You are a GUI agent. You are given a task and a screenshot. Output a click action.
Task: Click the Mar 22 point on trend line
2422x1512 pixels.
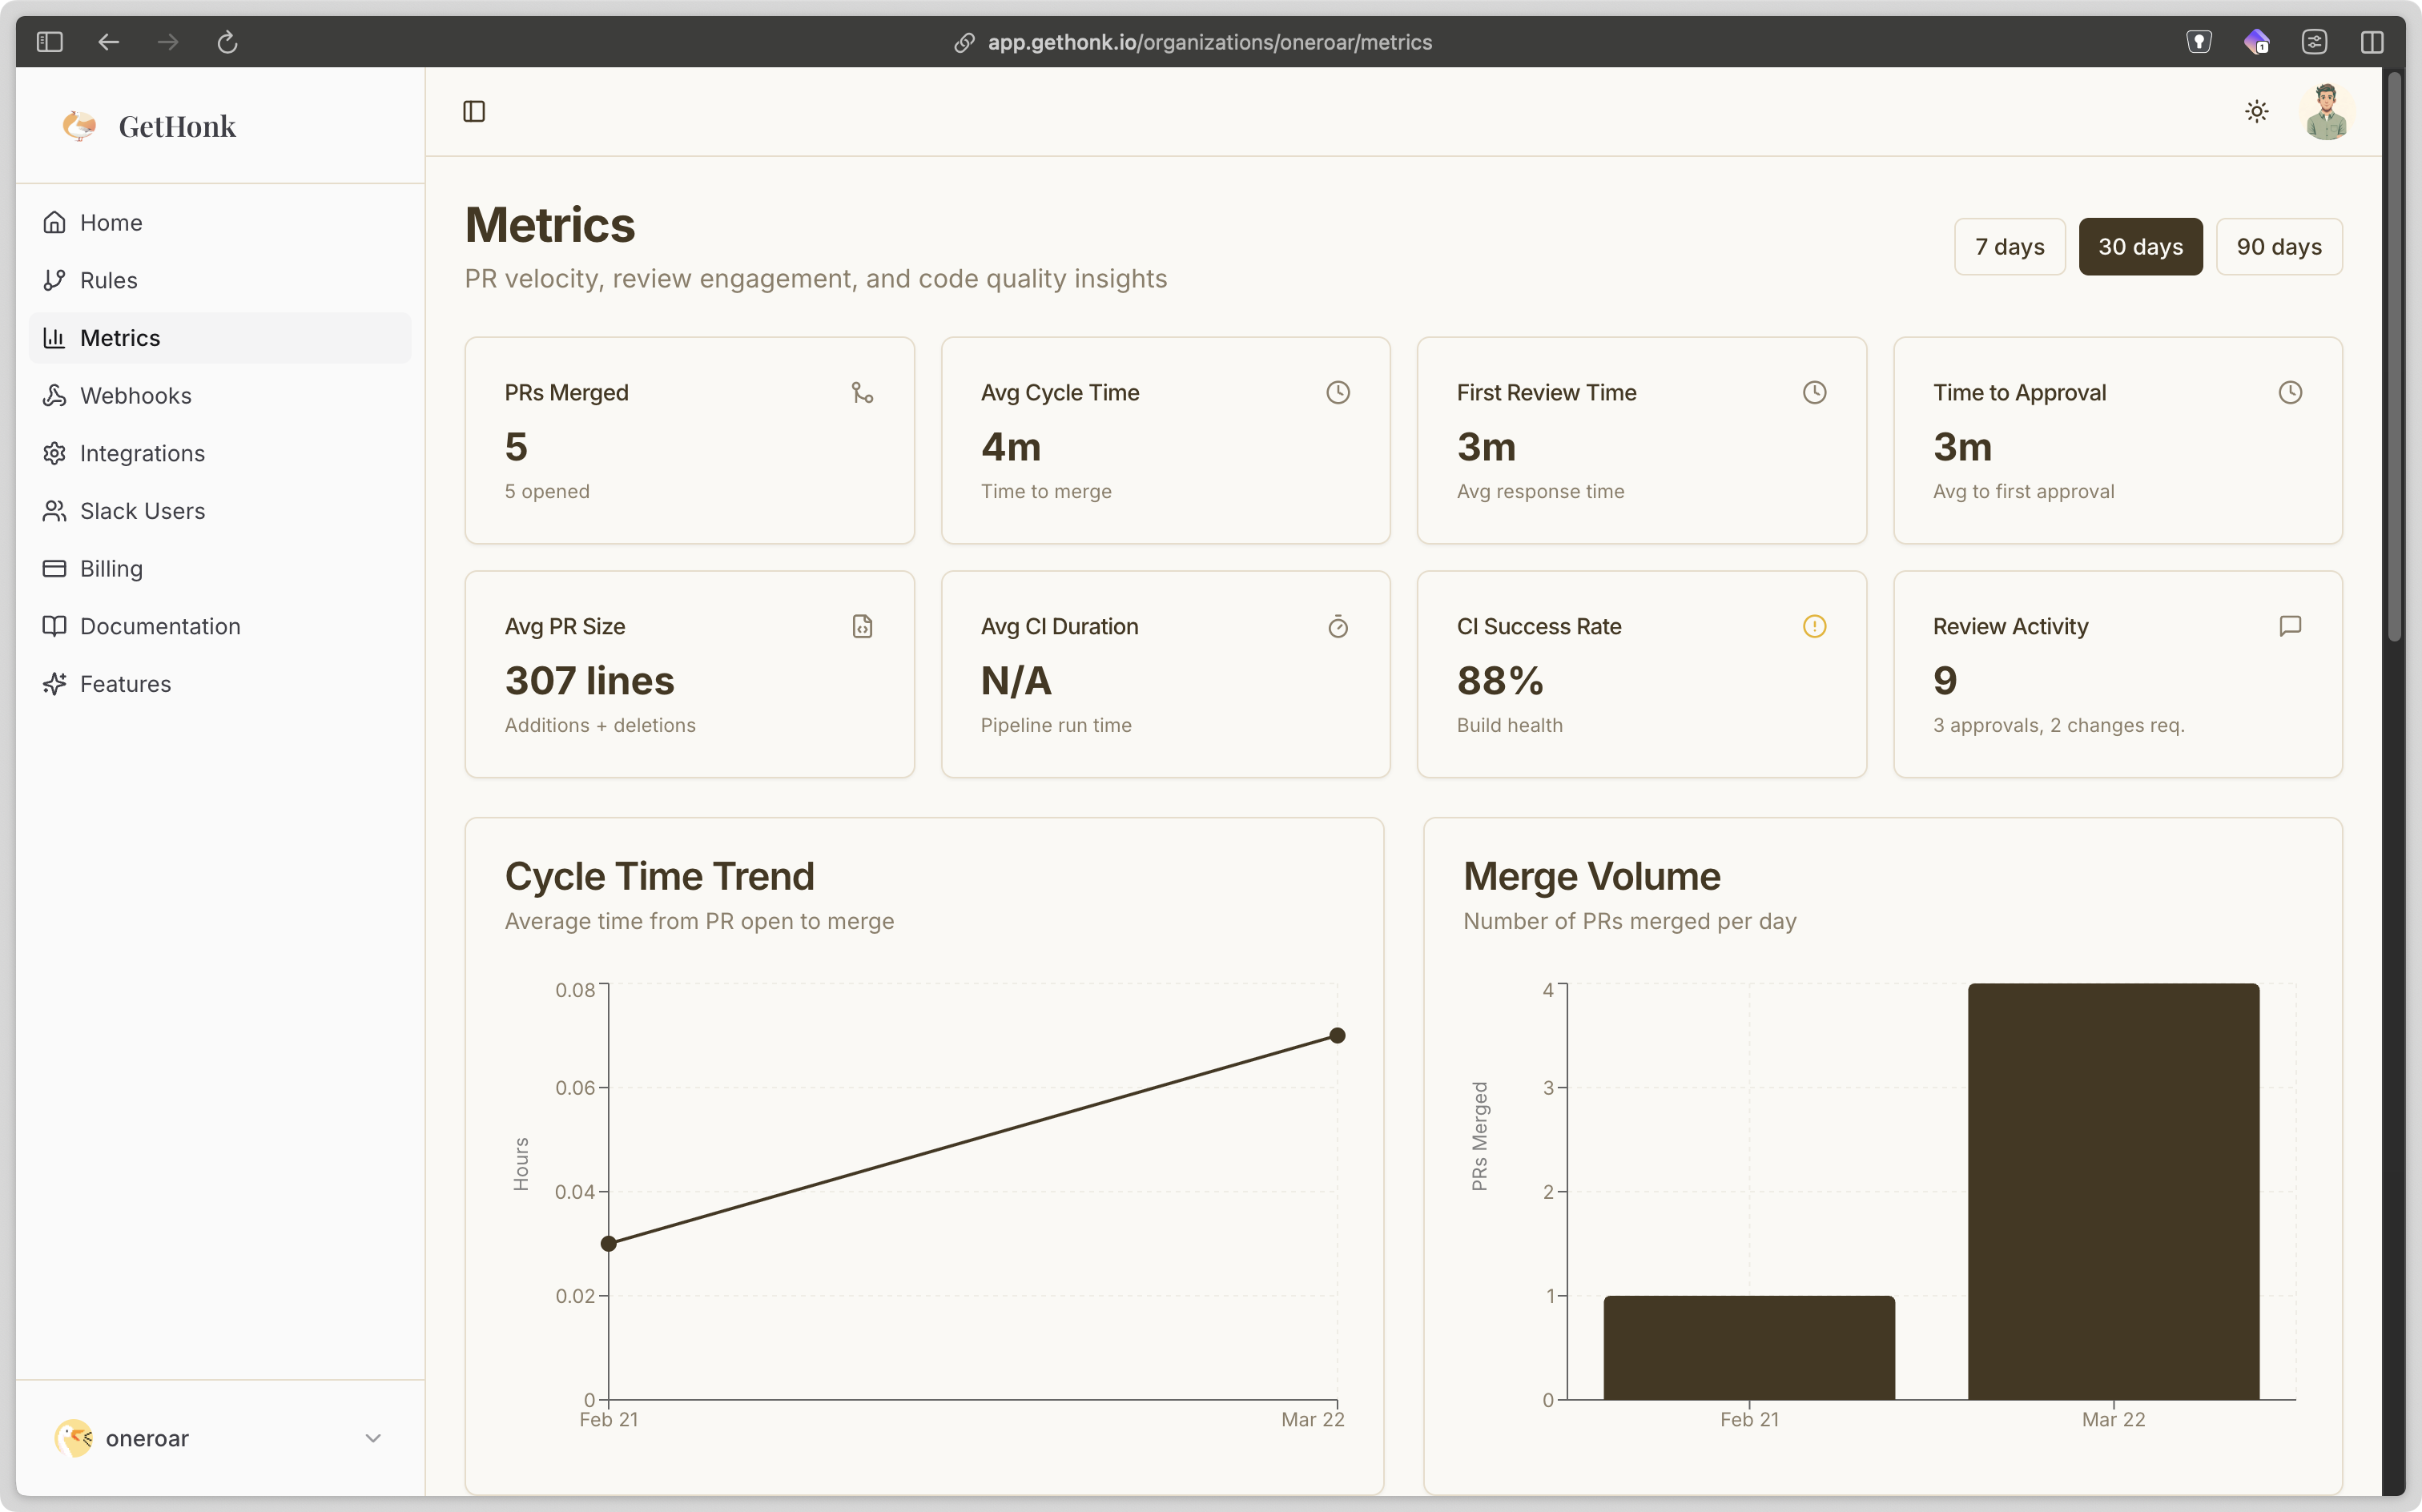pos(1337,1036)
